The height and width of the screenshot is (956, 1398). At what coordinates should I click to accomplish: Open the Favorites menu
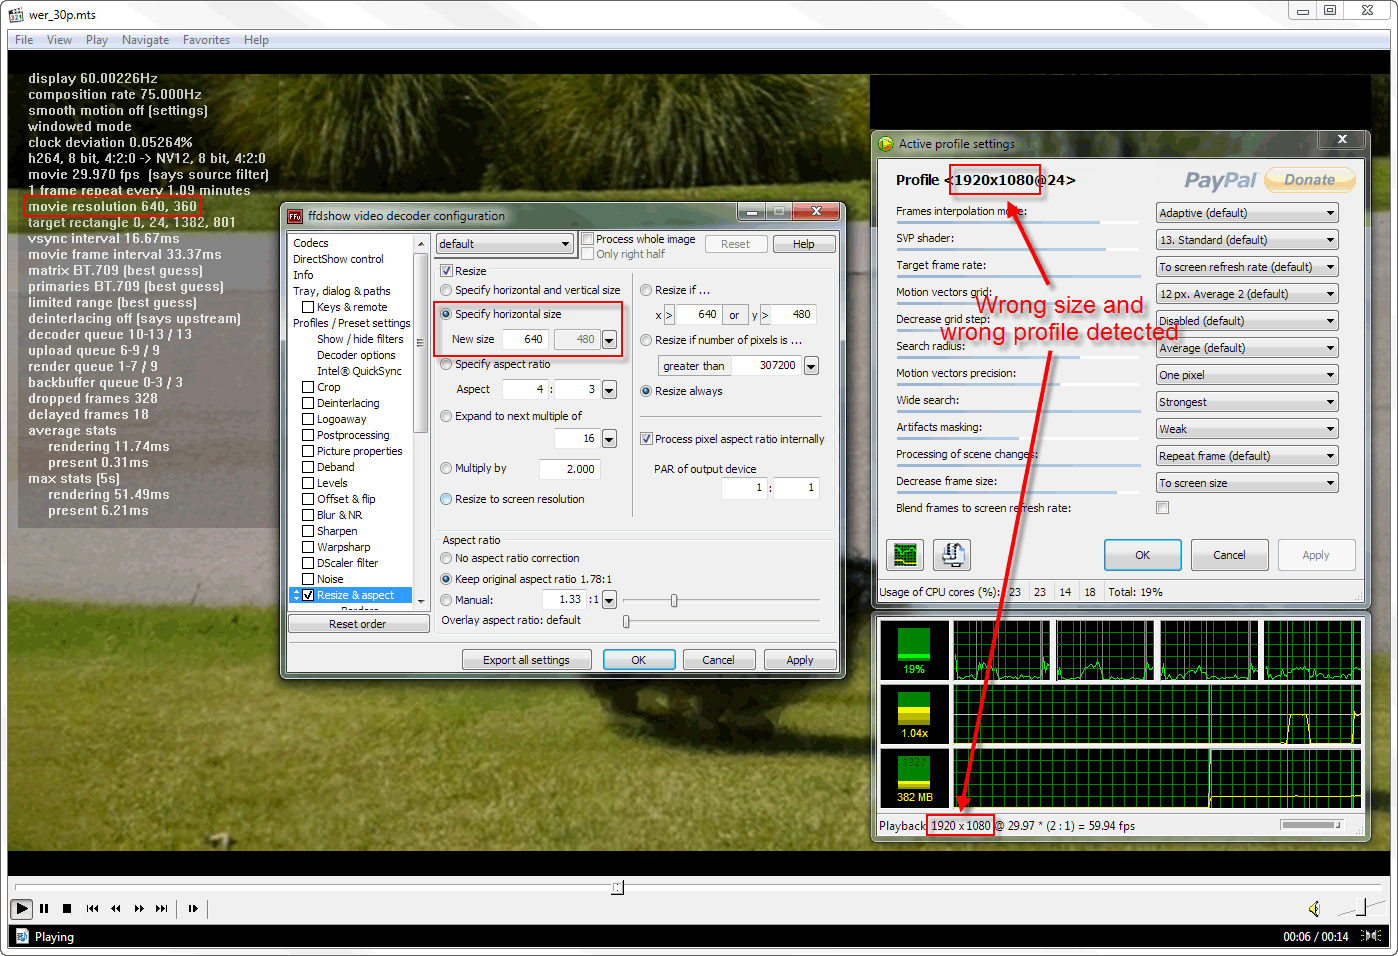(206, 40)
